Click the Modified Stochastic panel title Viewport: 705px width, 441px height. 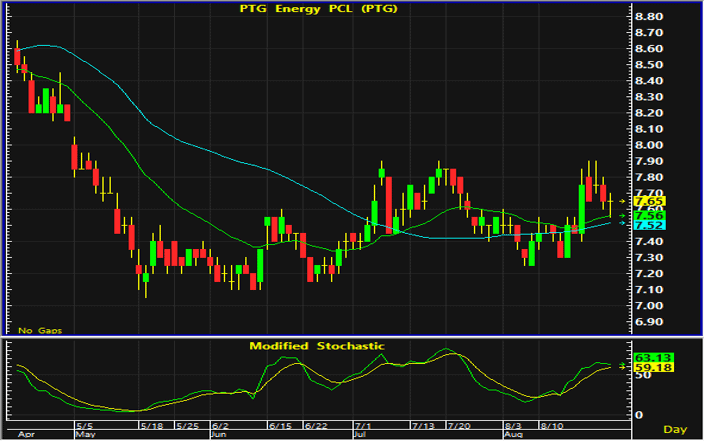coord(317,346)
